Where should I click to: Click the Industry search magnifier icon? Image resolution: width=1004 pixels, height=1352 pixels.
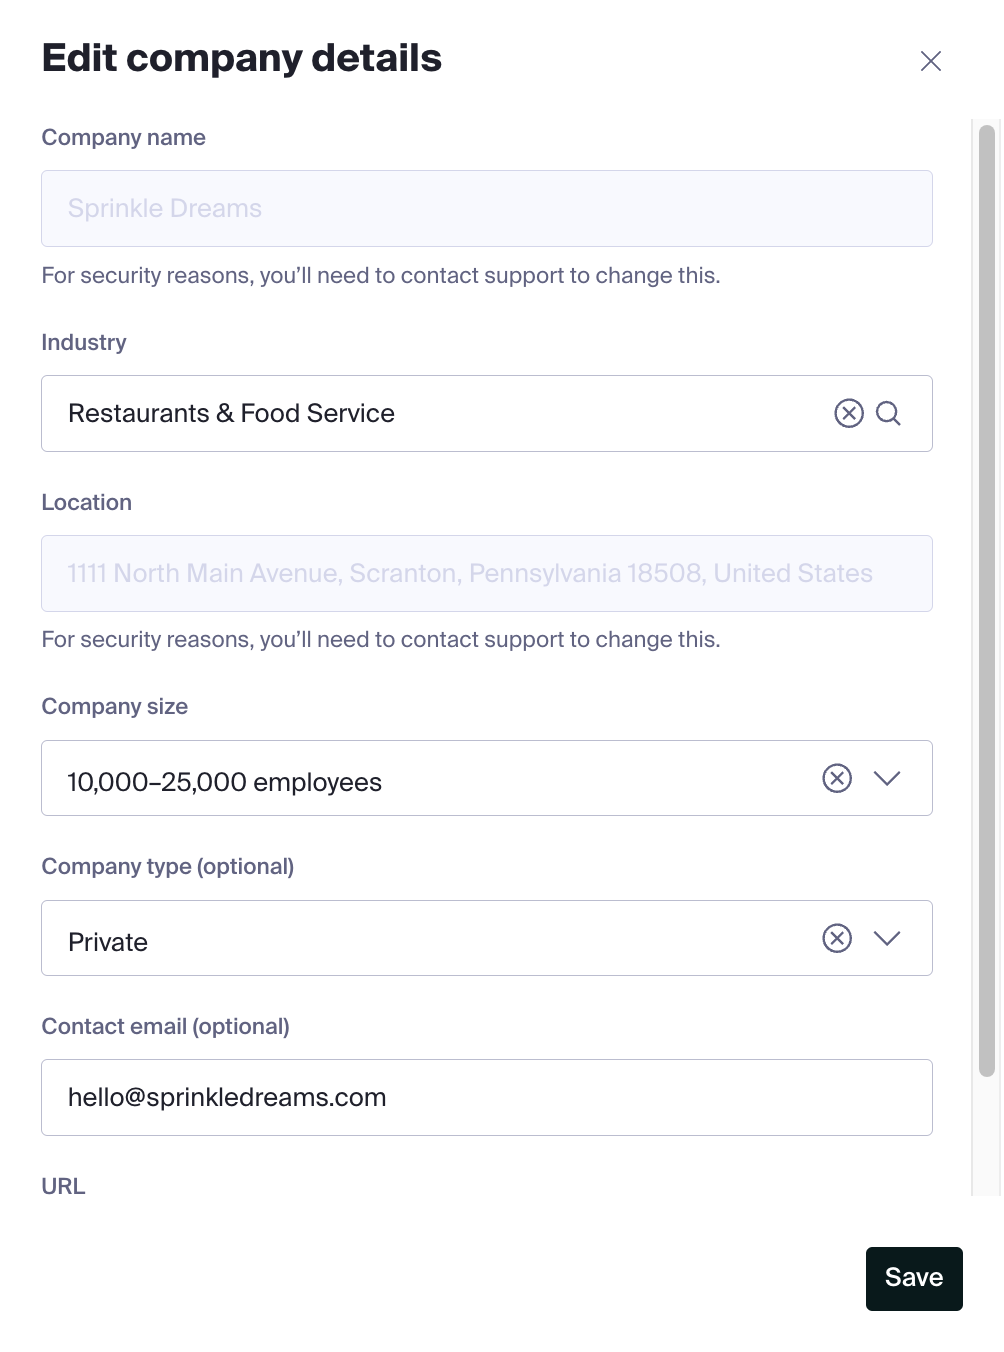point(889,413)
